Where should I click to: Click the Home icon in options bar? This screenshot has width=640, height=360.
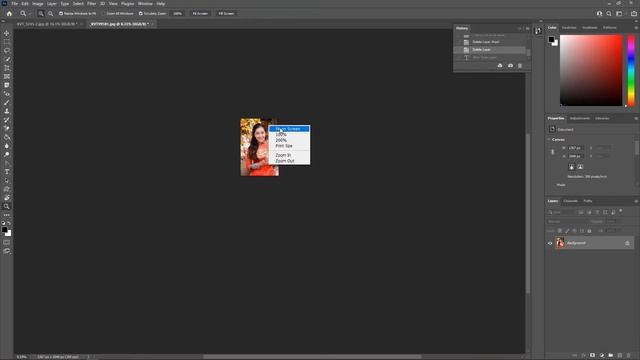pyautogui.click(x=9, y=13)
